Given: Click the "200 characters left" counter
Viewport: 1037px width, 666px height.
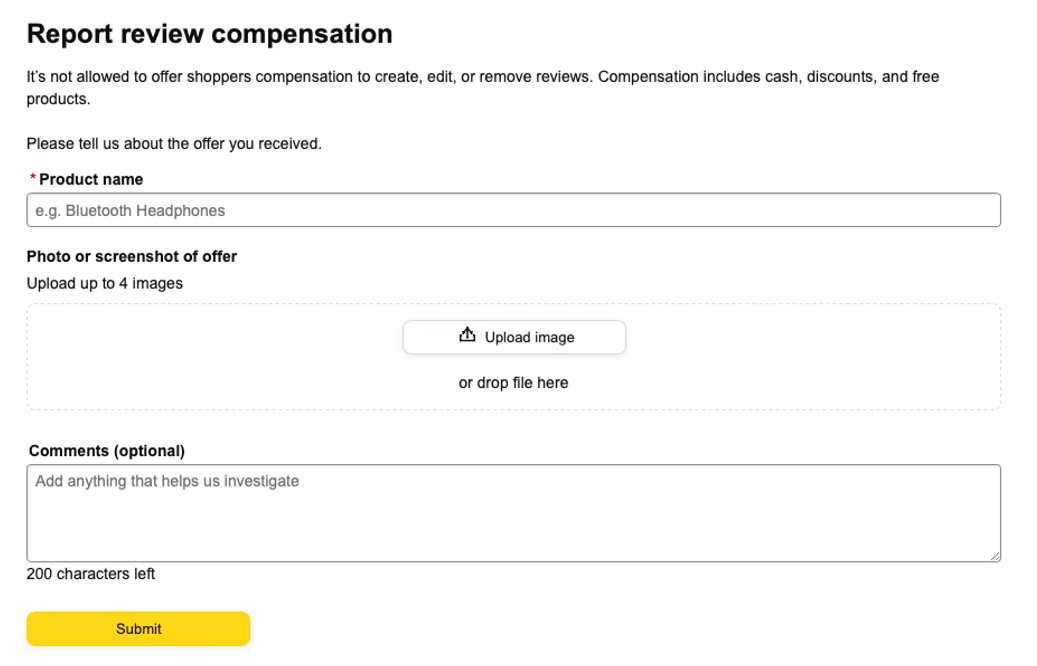Looking at the screenshot, I should tap(91, 574).
